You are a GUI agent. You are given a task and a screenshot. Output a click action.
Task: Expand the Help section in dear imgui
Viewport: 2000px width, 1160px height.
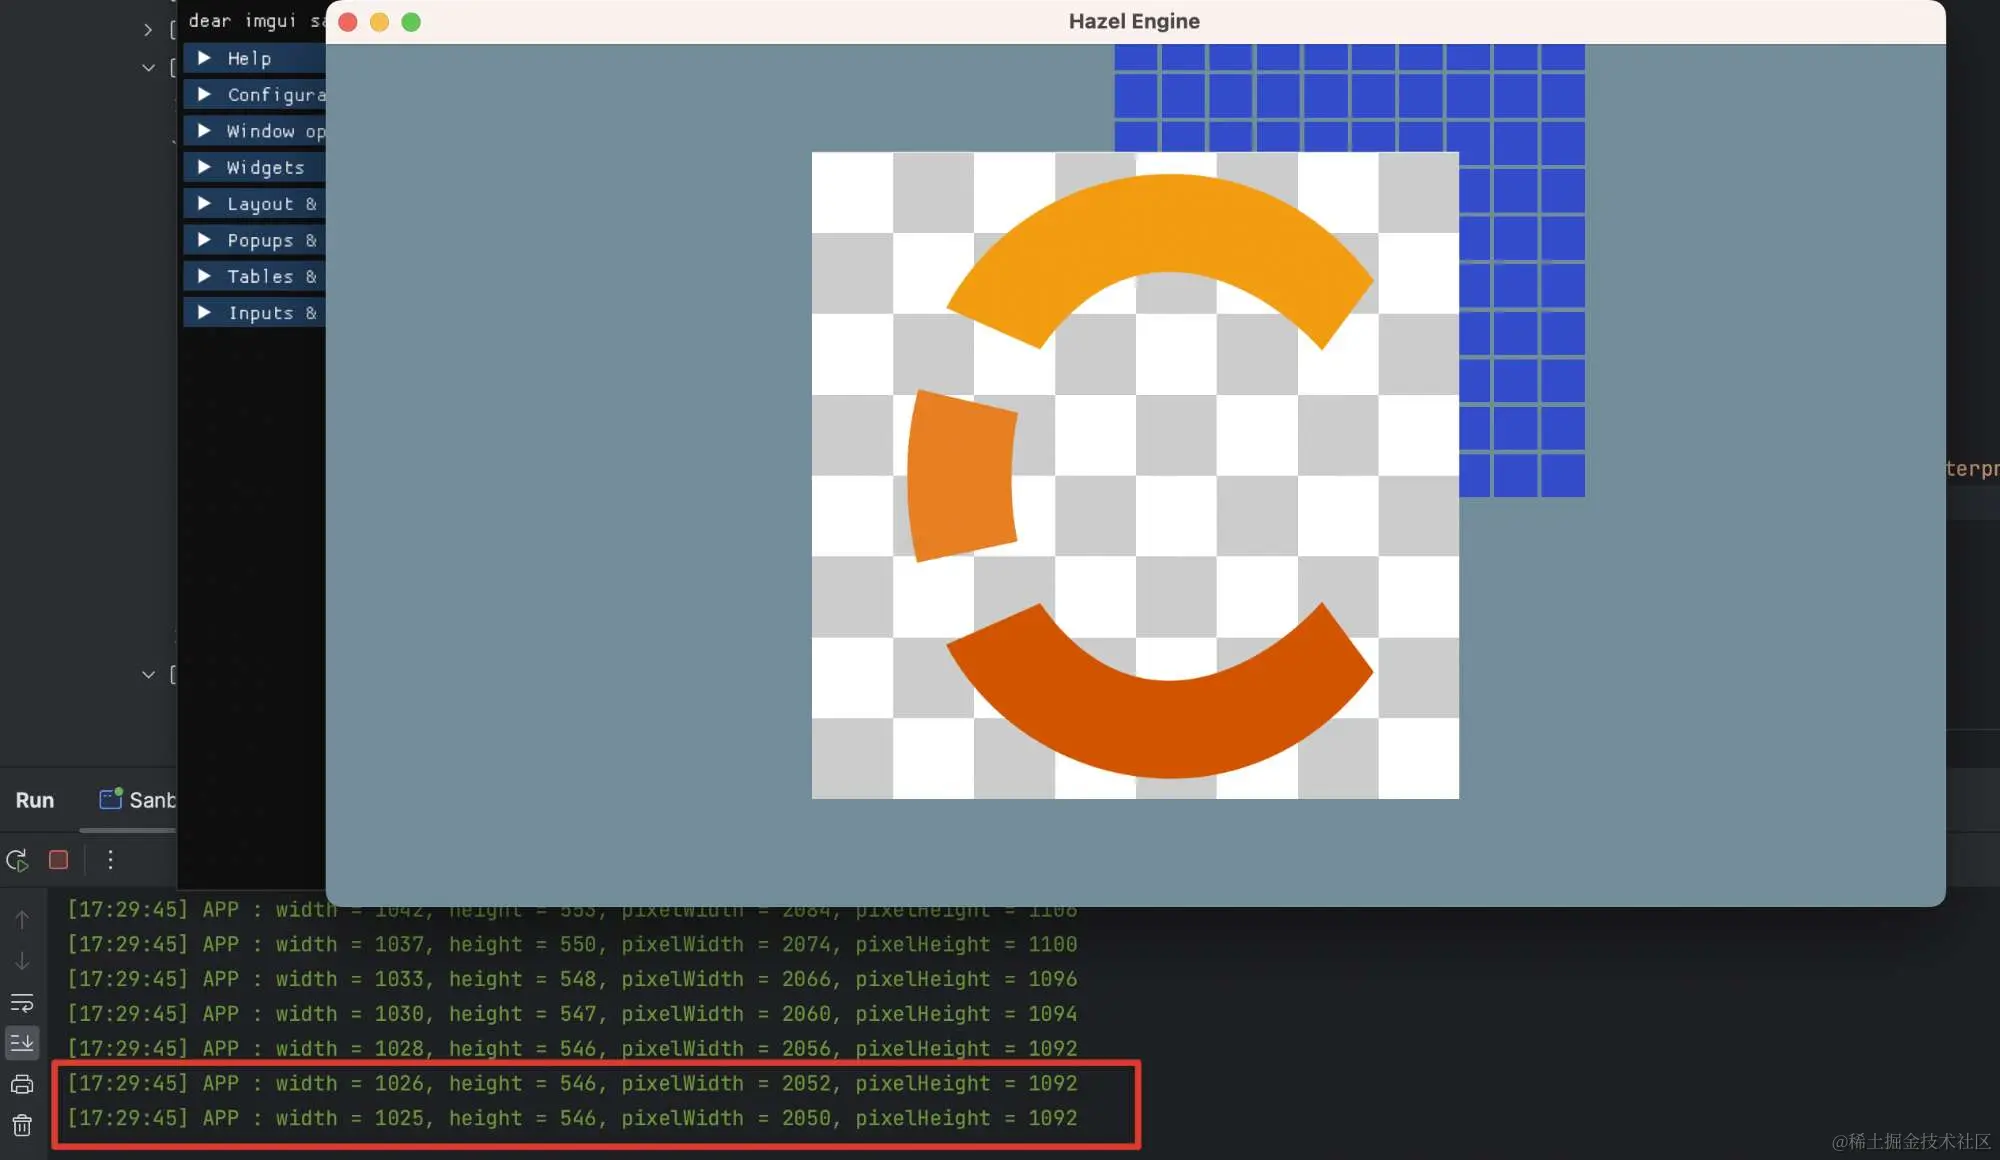254,58
